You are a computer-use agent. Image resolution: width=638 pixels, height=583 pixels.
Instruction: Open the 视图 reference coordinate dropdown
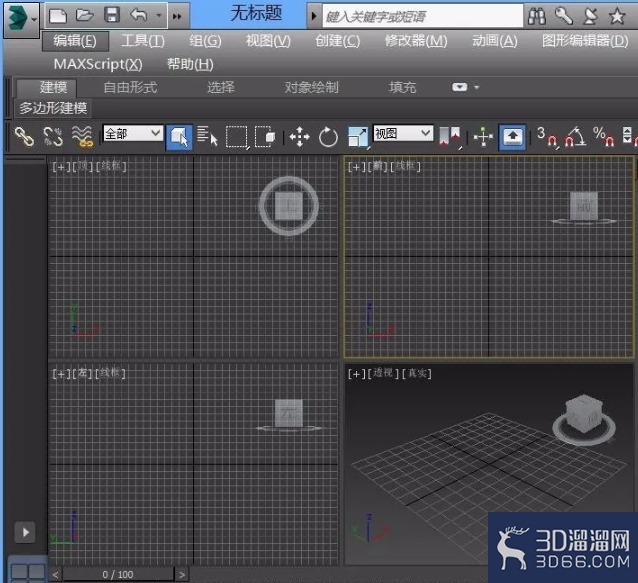point(403,133)
